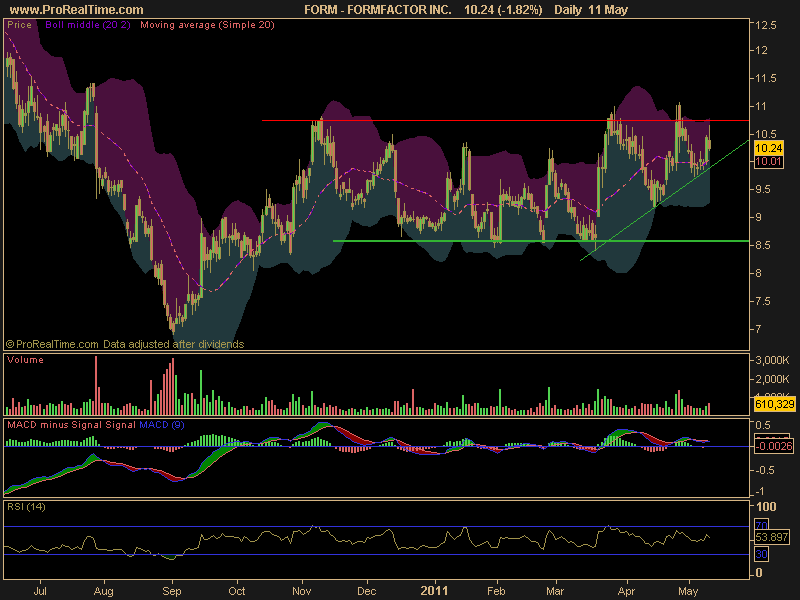Select the 'Price' indicator label

tap(19, 24)
